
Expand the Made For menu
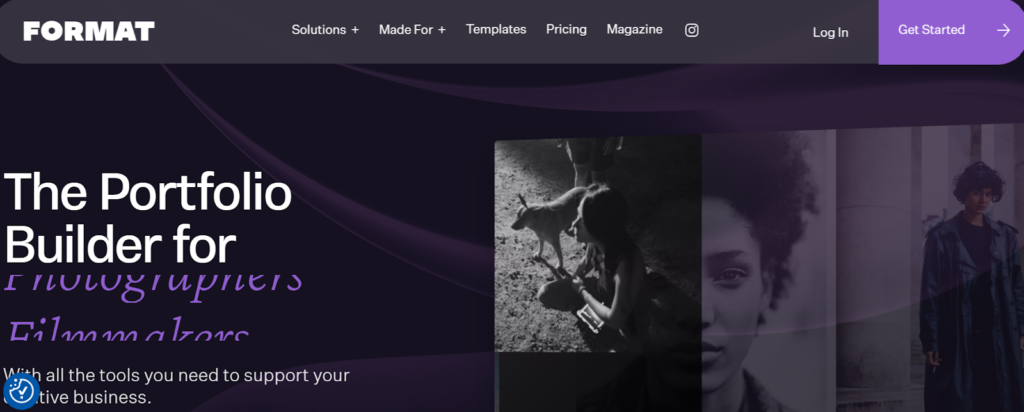click(x=406, y=30)
